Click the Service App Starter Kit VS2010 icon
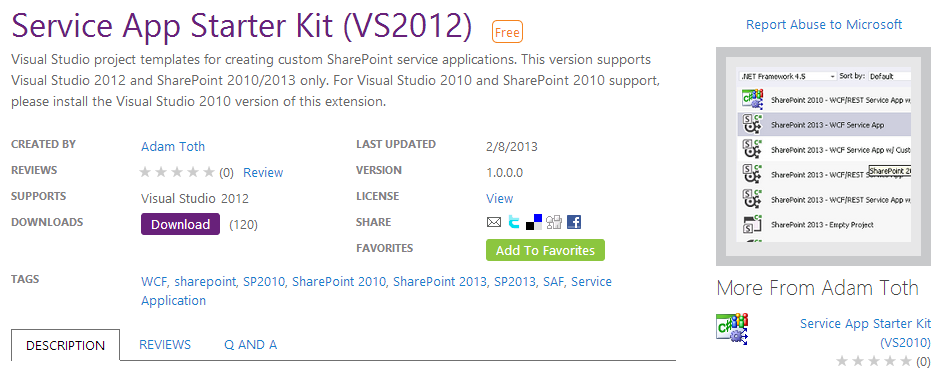The image size is (940, 377). tap(733, 328)
